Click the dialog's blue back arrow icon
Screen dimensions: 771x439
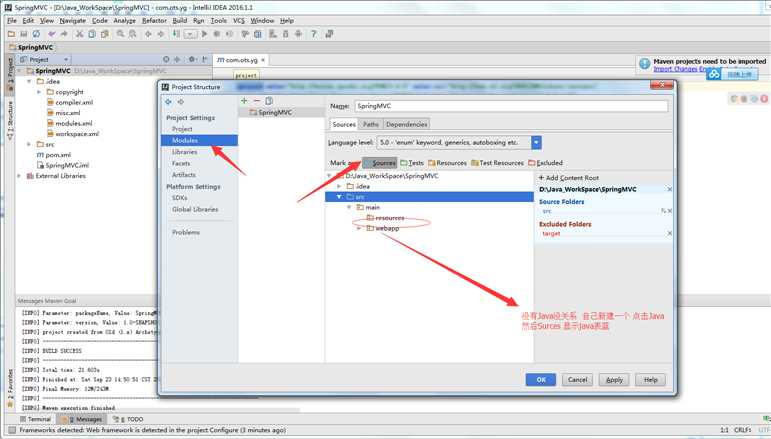(x=169, y=102)
